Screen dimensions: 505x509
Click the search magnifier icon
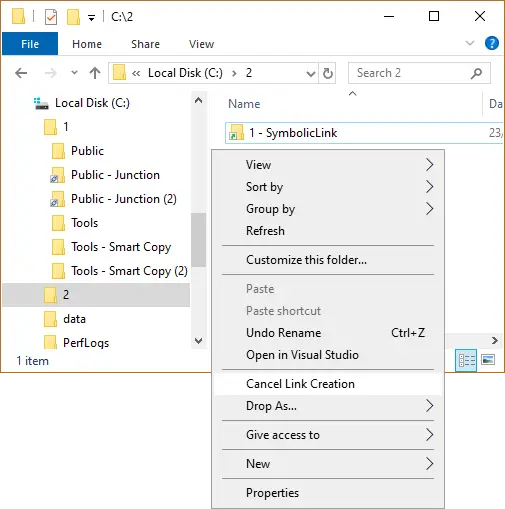coord(476,73)
